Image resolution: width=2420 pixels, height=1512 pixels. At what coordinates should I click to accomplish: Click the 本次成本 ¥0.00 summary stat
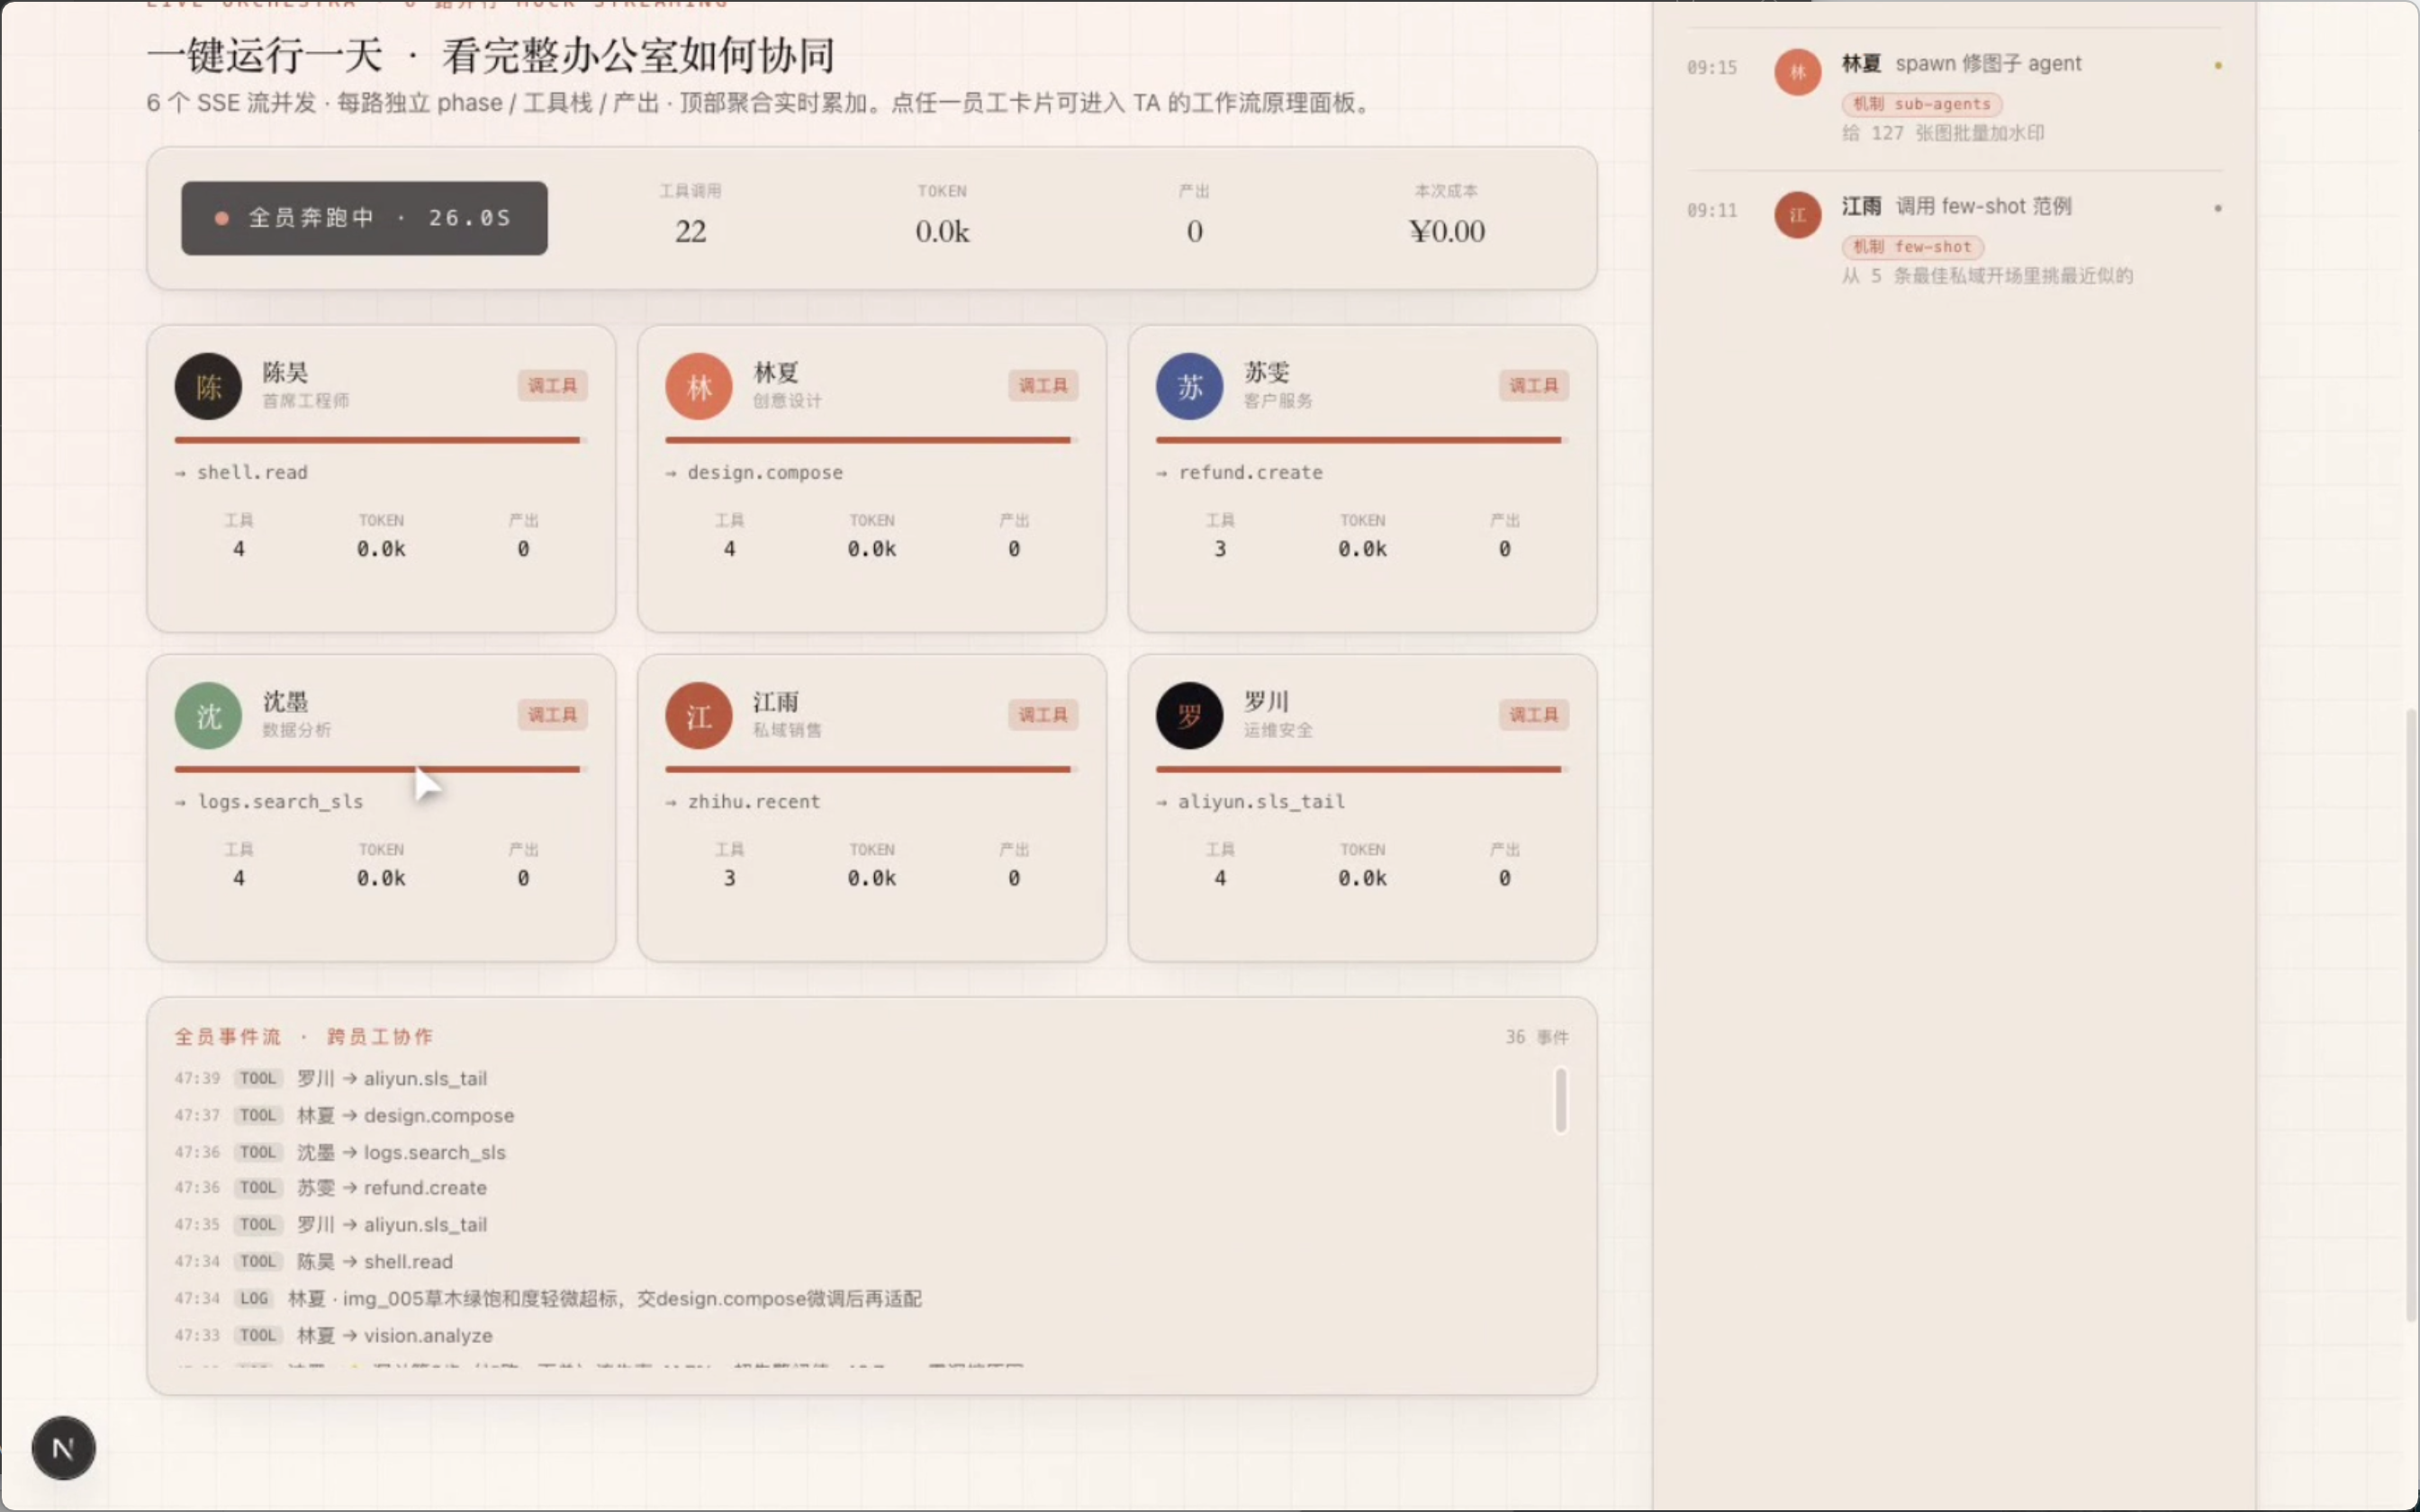coord(1446,215)
